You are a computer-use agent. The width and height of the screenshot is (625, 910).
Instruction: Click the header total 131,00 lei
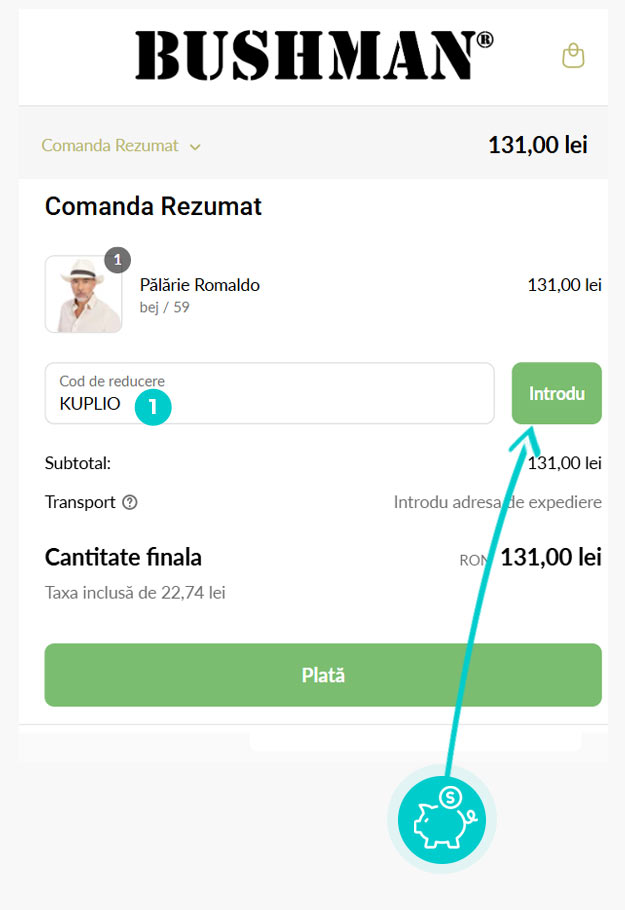point(537,145)
